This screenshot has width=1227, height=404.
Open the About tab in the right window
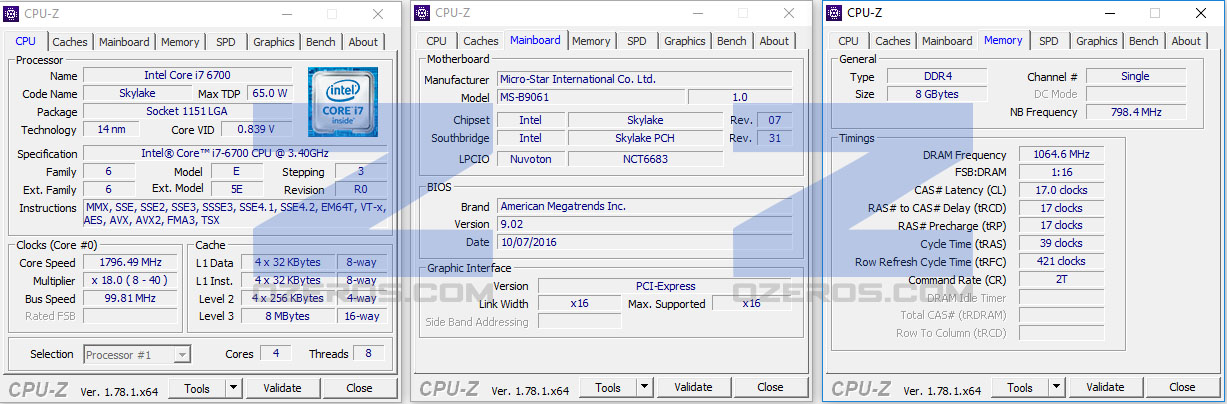pos(1186,42)
